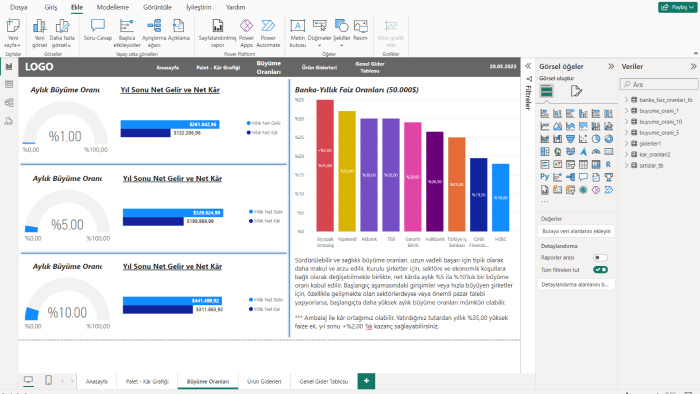Expand buyume_orani_5 table

tap(626, 133)
